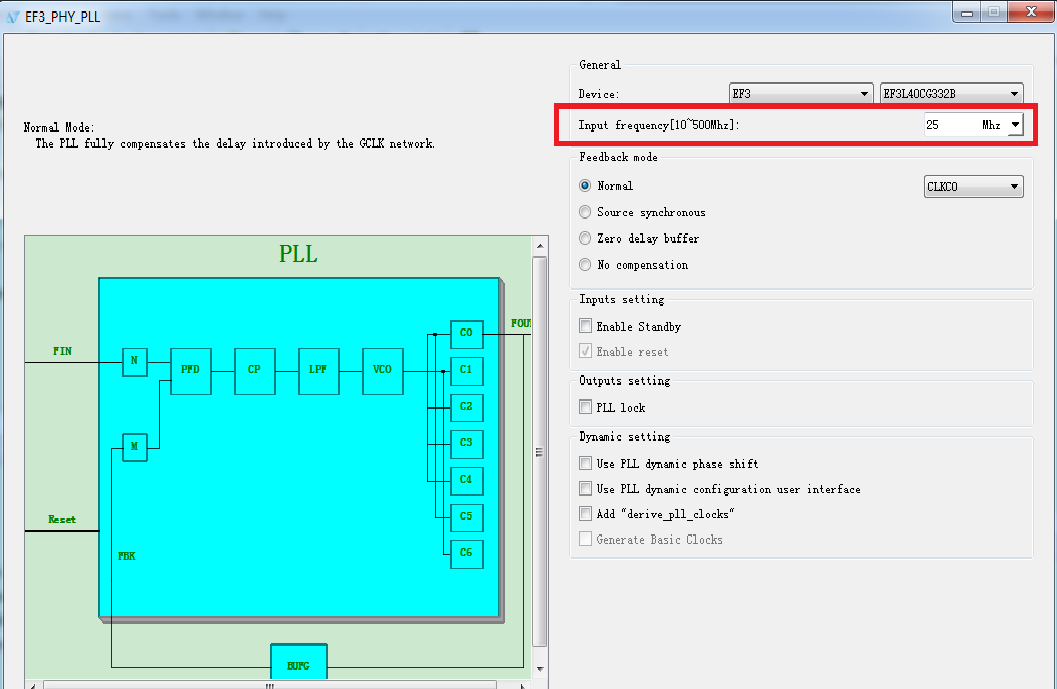
Task: Click the input frequency value field
Action: 948,126
